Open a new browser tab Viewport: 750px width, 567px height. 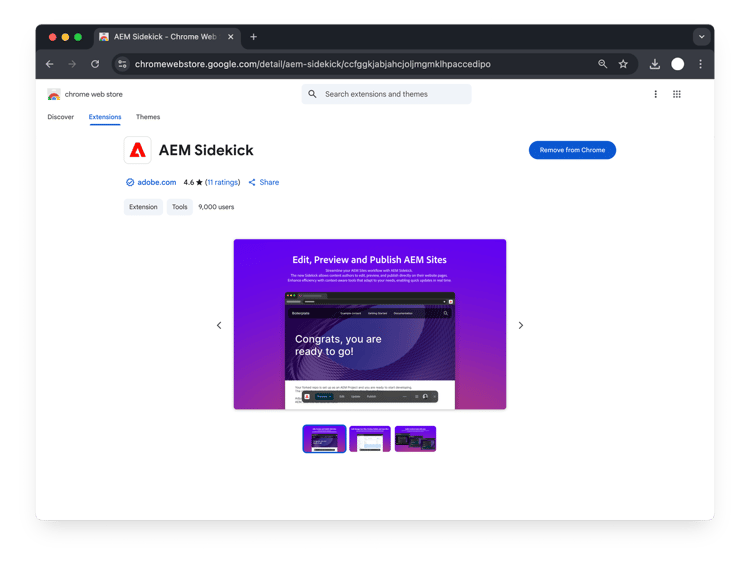click(x=254, y=37)
